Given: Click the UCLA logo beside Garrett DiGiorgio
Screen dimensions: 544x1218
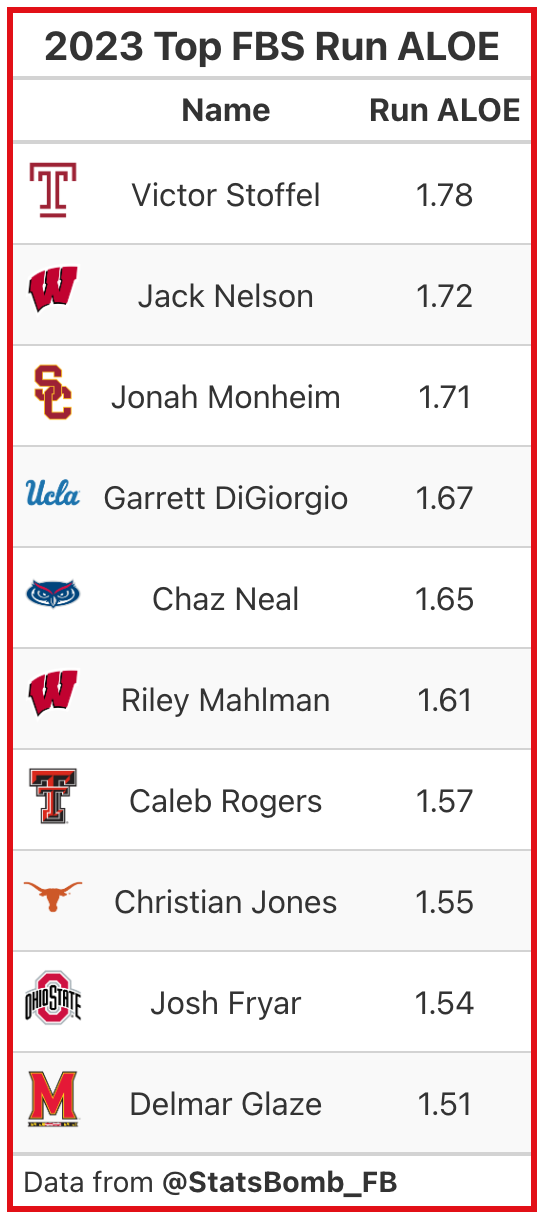Looking at the screenshot, I should tap(53, 494).
